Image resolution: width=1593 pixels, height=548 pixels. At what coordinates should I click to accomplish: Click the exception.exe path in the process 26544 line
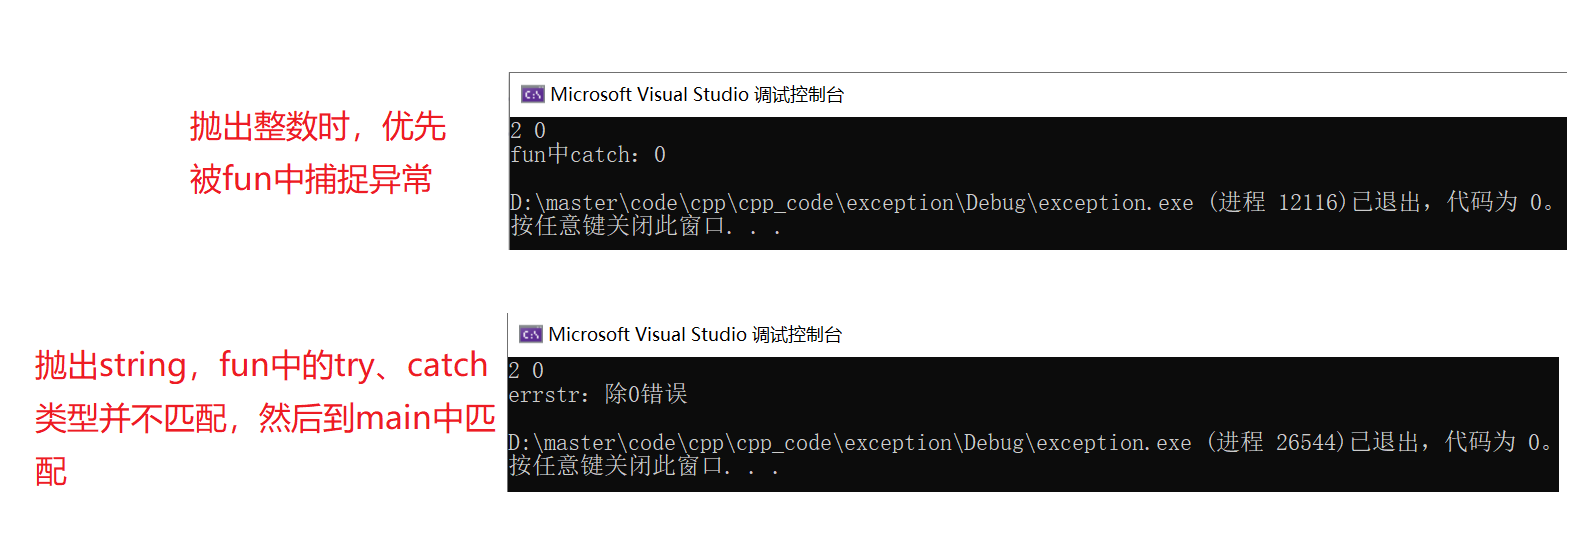coord(850,442)
